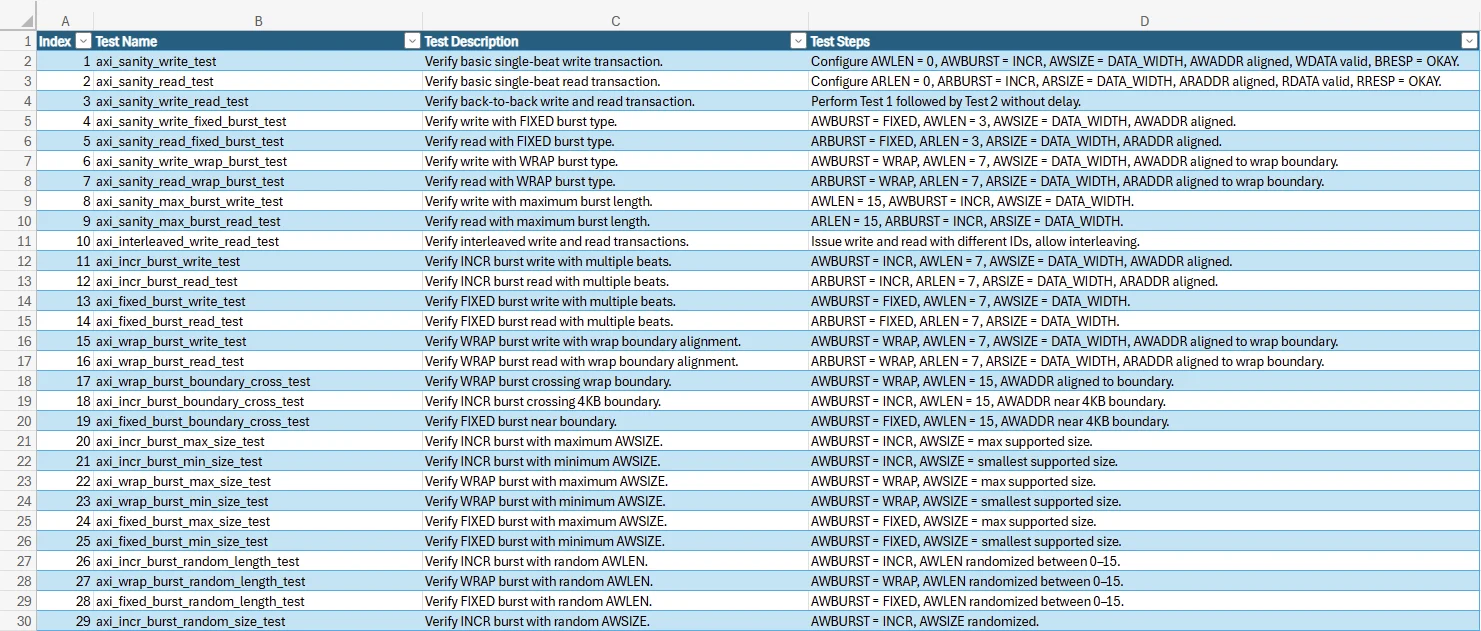Select cell axi_fixed_burst_boundary_cross_test
The height and width of the screenshot is (631, 1481).
[258, 421]
